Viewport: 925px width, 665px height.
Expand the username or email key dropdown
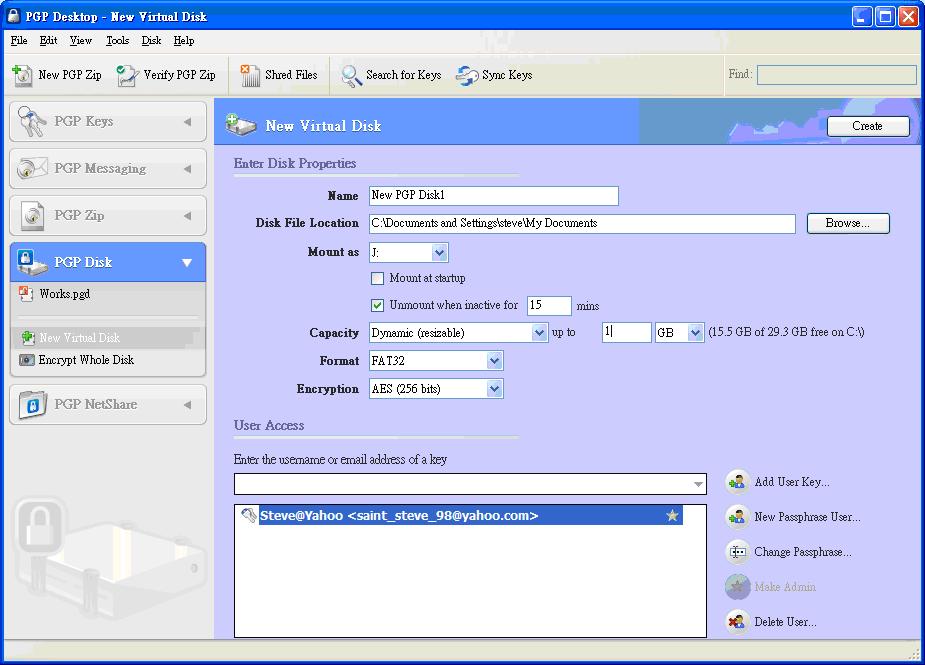(x=698, y=484)
